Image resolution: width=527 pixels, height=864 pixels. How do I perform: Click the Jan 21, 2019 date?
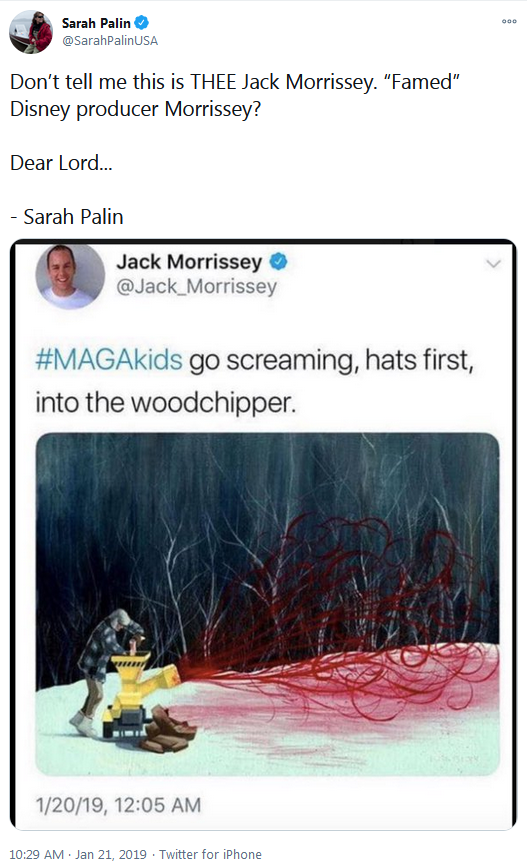click(x=111, y=854)
